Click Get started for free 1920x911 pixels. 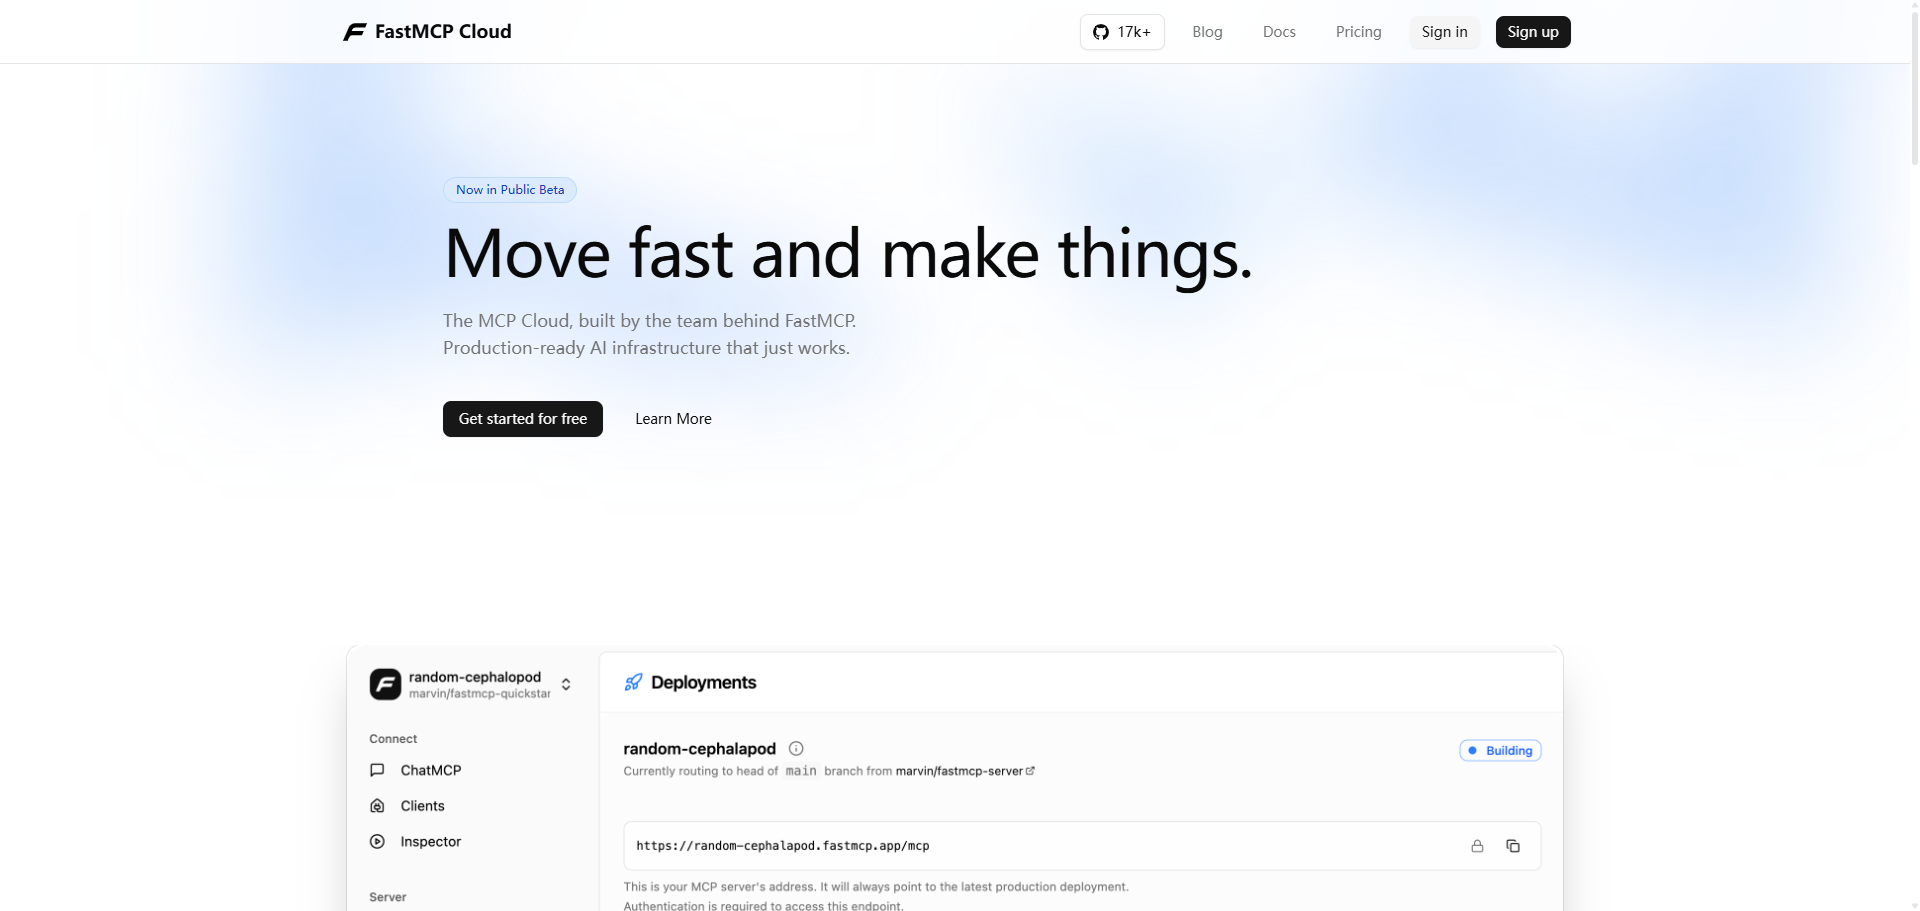coord(522,419)
